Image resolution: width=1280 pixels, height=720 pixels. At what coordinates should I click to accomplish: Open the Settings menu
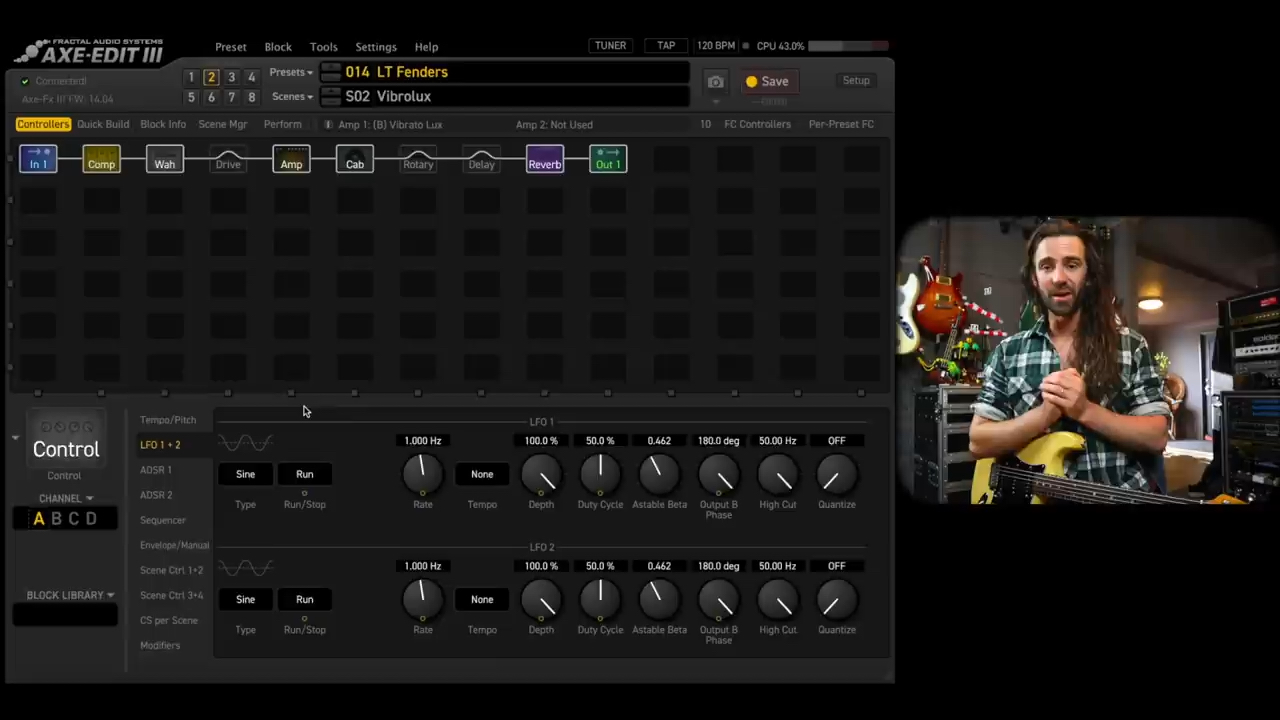[x=376, y=47]
